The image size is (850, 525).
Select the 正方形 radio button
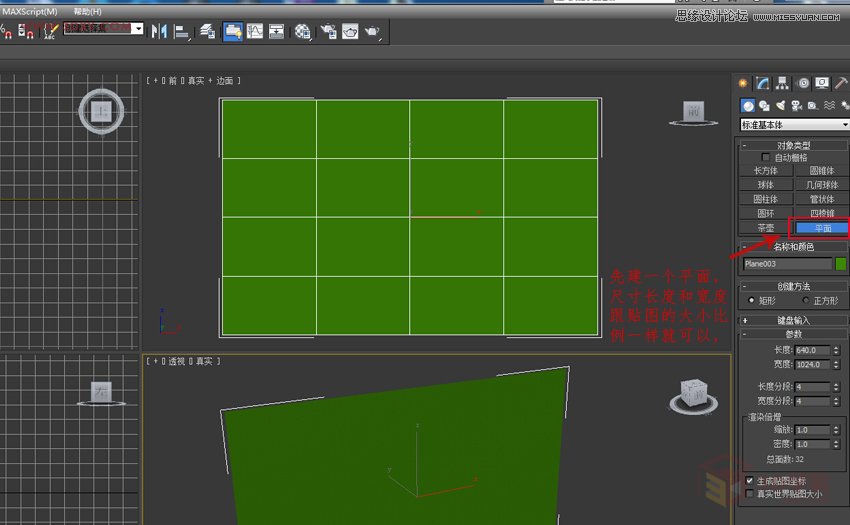(x=806, y=300)
